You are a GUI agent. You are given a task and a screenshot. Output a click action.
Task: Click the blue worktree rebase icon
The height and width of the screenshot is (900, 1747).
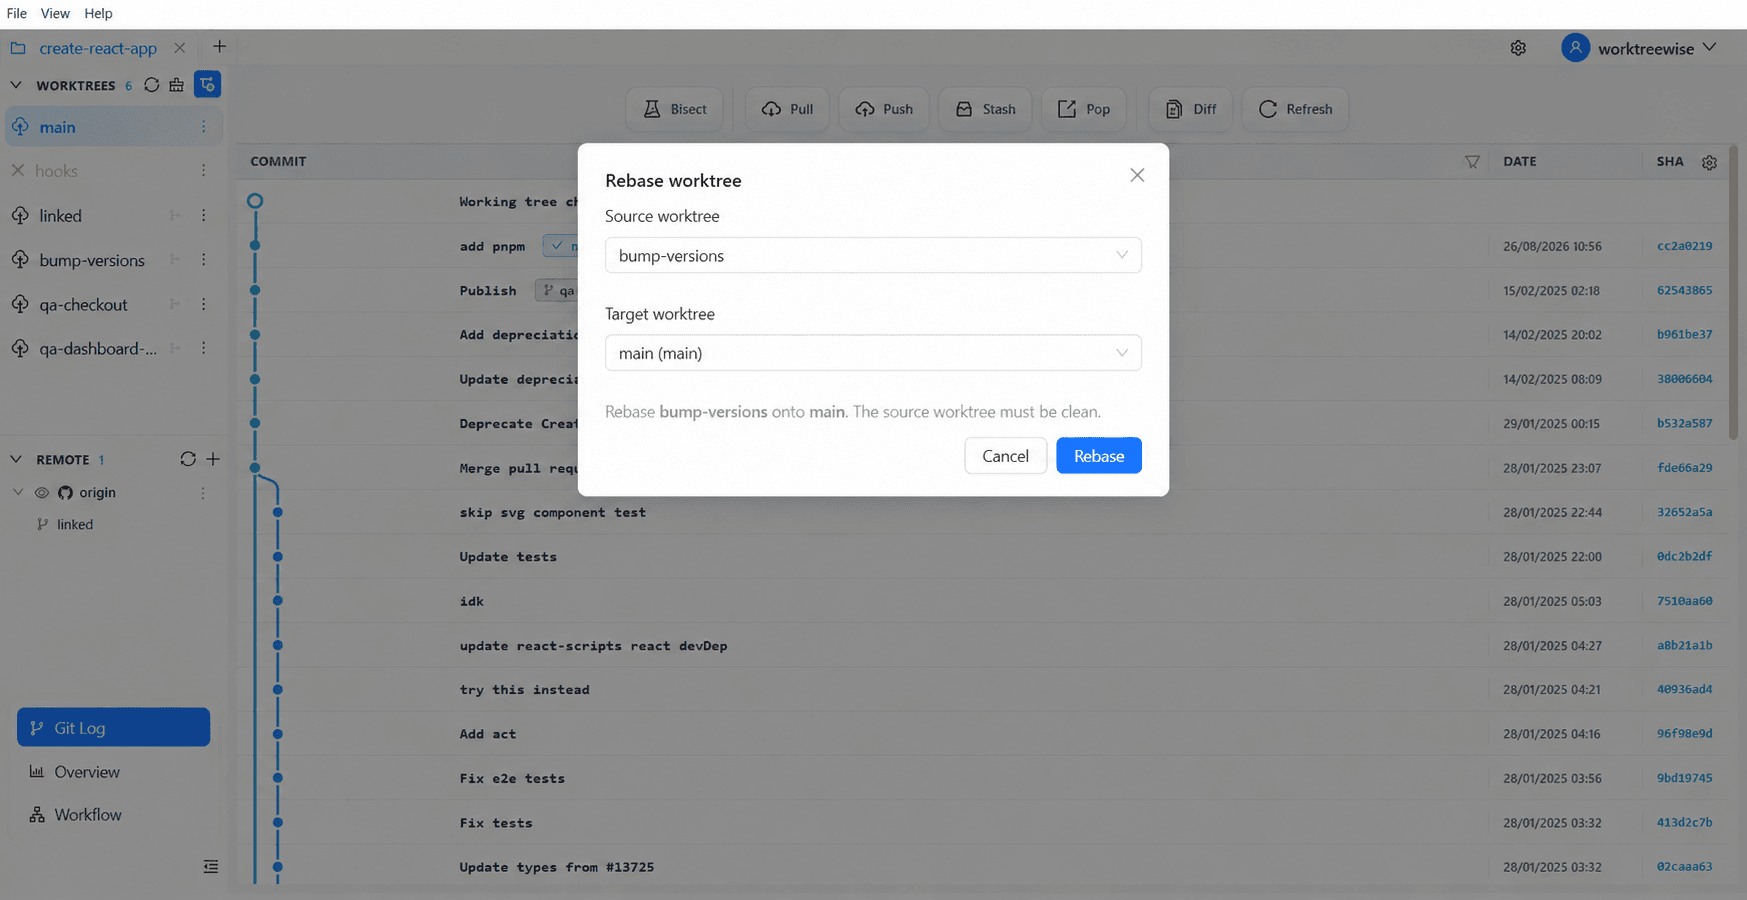[x=207, y=85]
